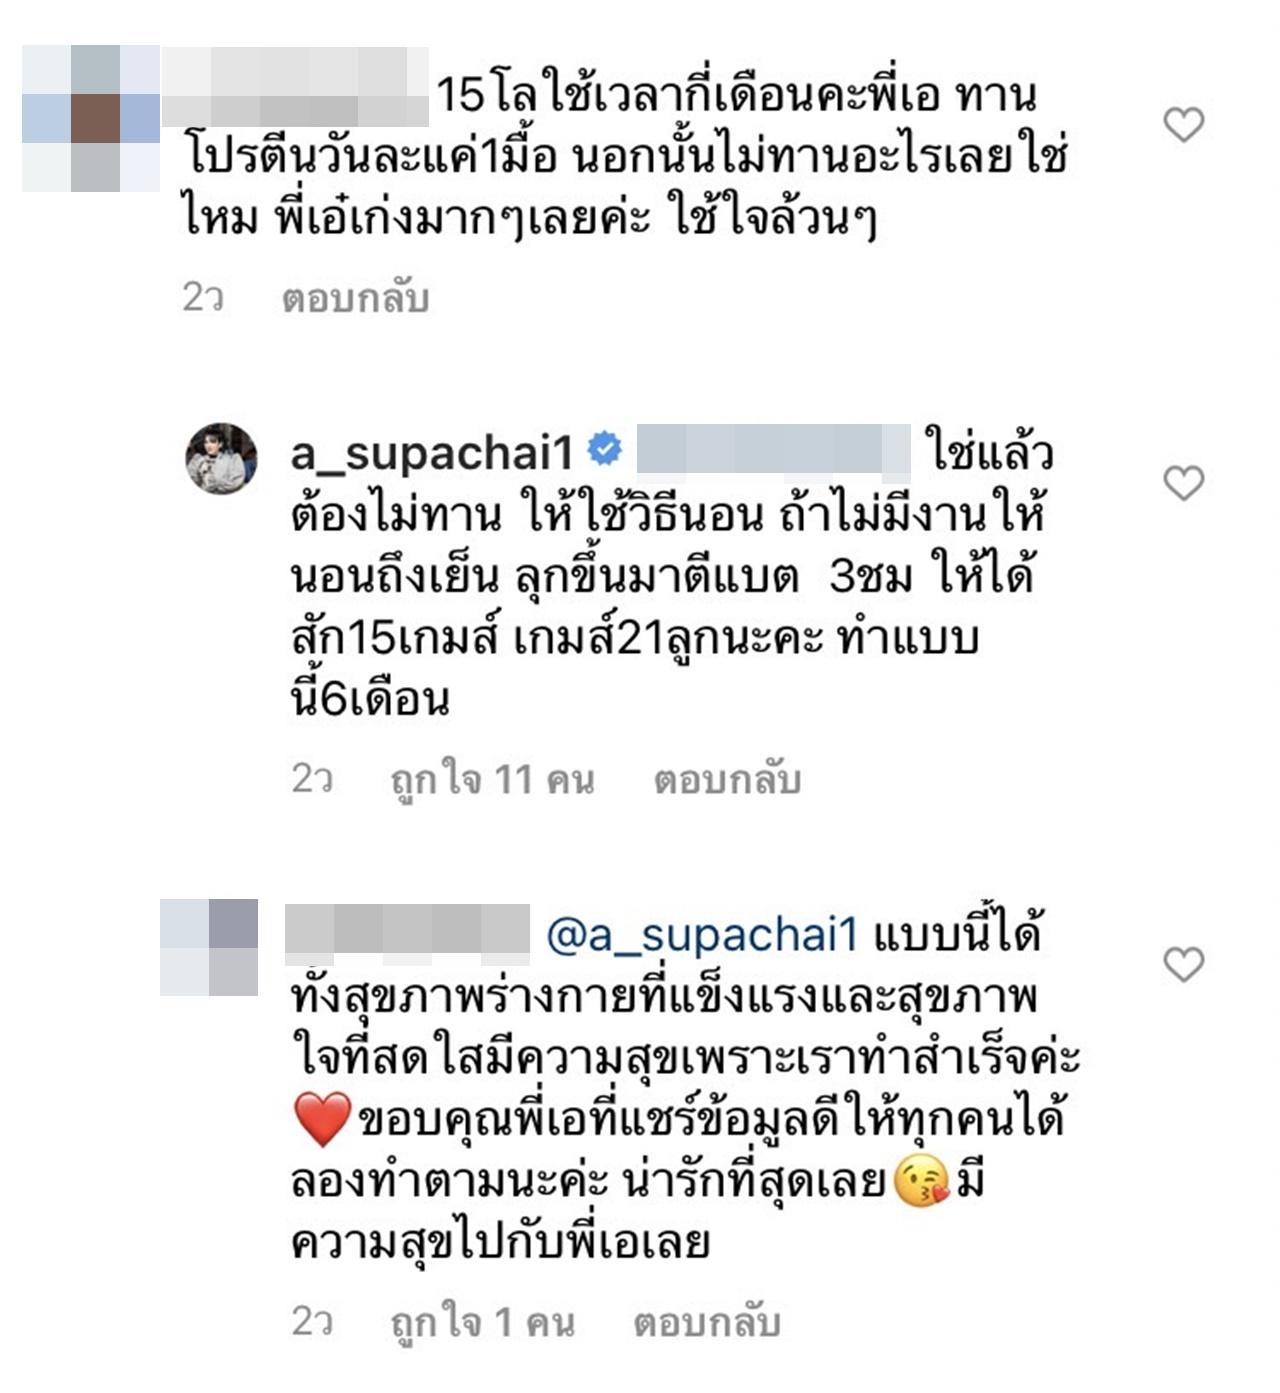The height and width of the screenshot is (1393, 1280).
Task: Click the blurred mention after a_supachai1's verified badge
Action: (x=774, y=449)
